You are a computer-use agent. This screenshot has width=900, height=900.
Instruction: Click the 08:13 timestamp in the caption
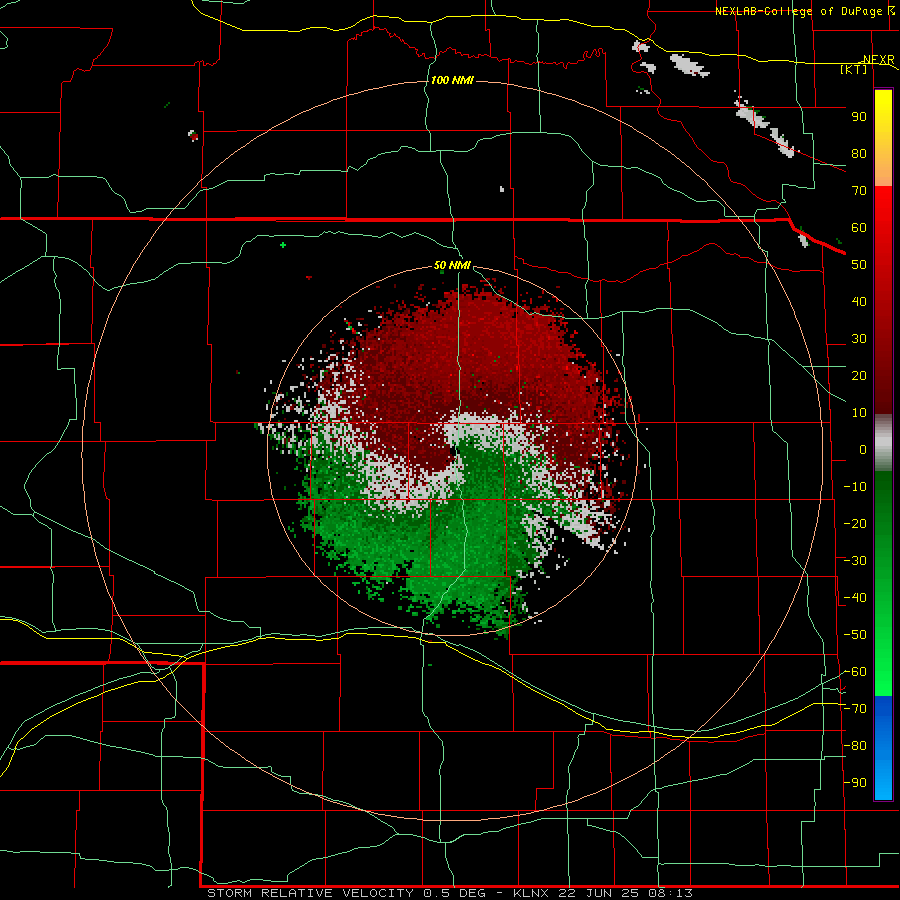pyautogui.click(x=670, y=893)
